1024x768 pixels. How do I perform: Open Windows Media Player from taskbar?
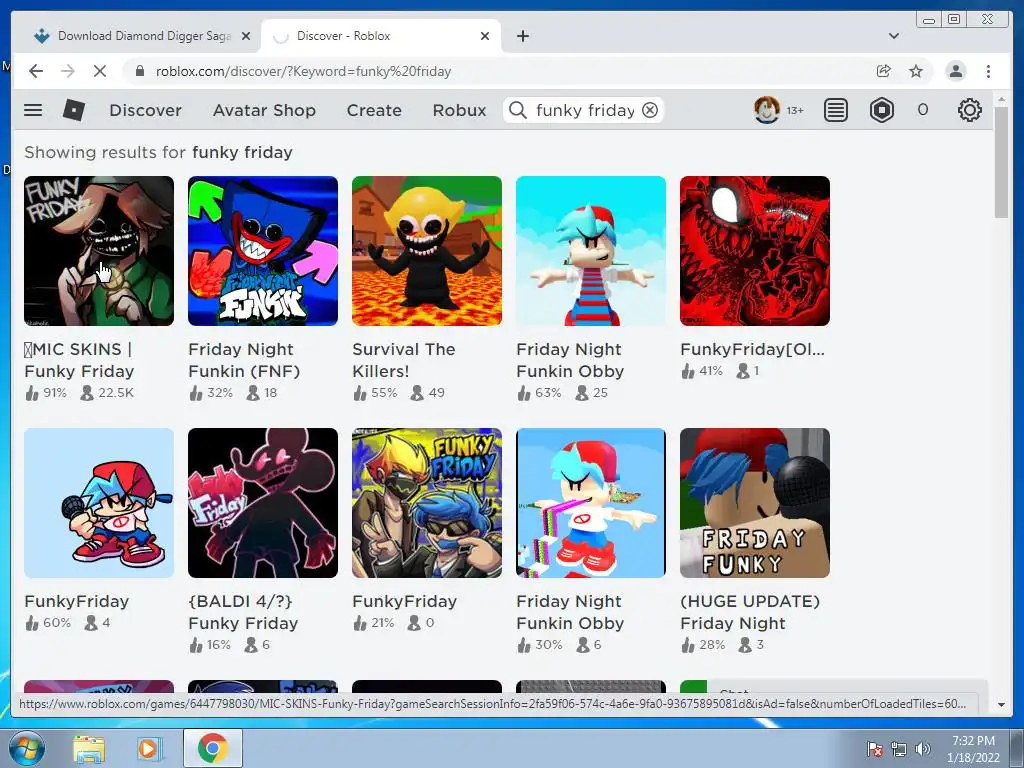point(150,748)
